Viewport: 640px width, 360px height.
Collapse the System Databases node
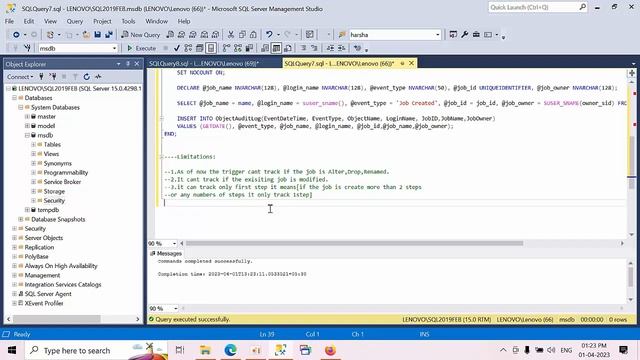tap(21, 107)
